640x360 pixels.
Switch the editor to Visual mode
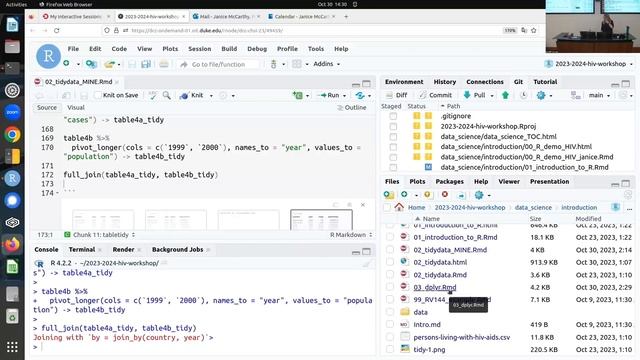click(x=76, y=107)
